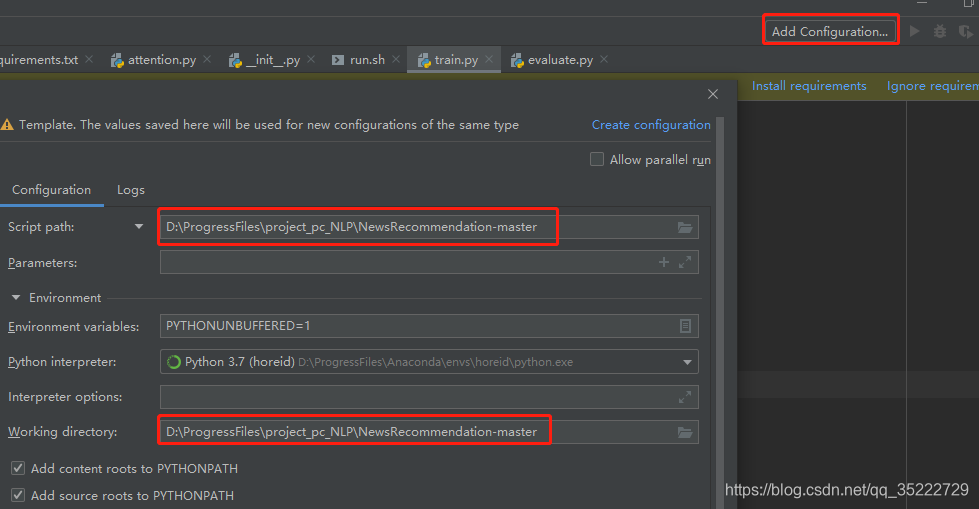Screen dimensions: 979x509
Task: Expand the Interpreter options field
Action: [685, 397]
